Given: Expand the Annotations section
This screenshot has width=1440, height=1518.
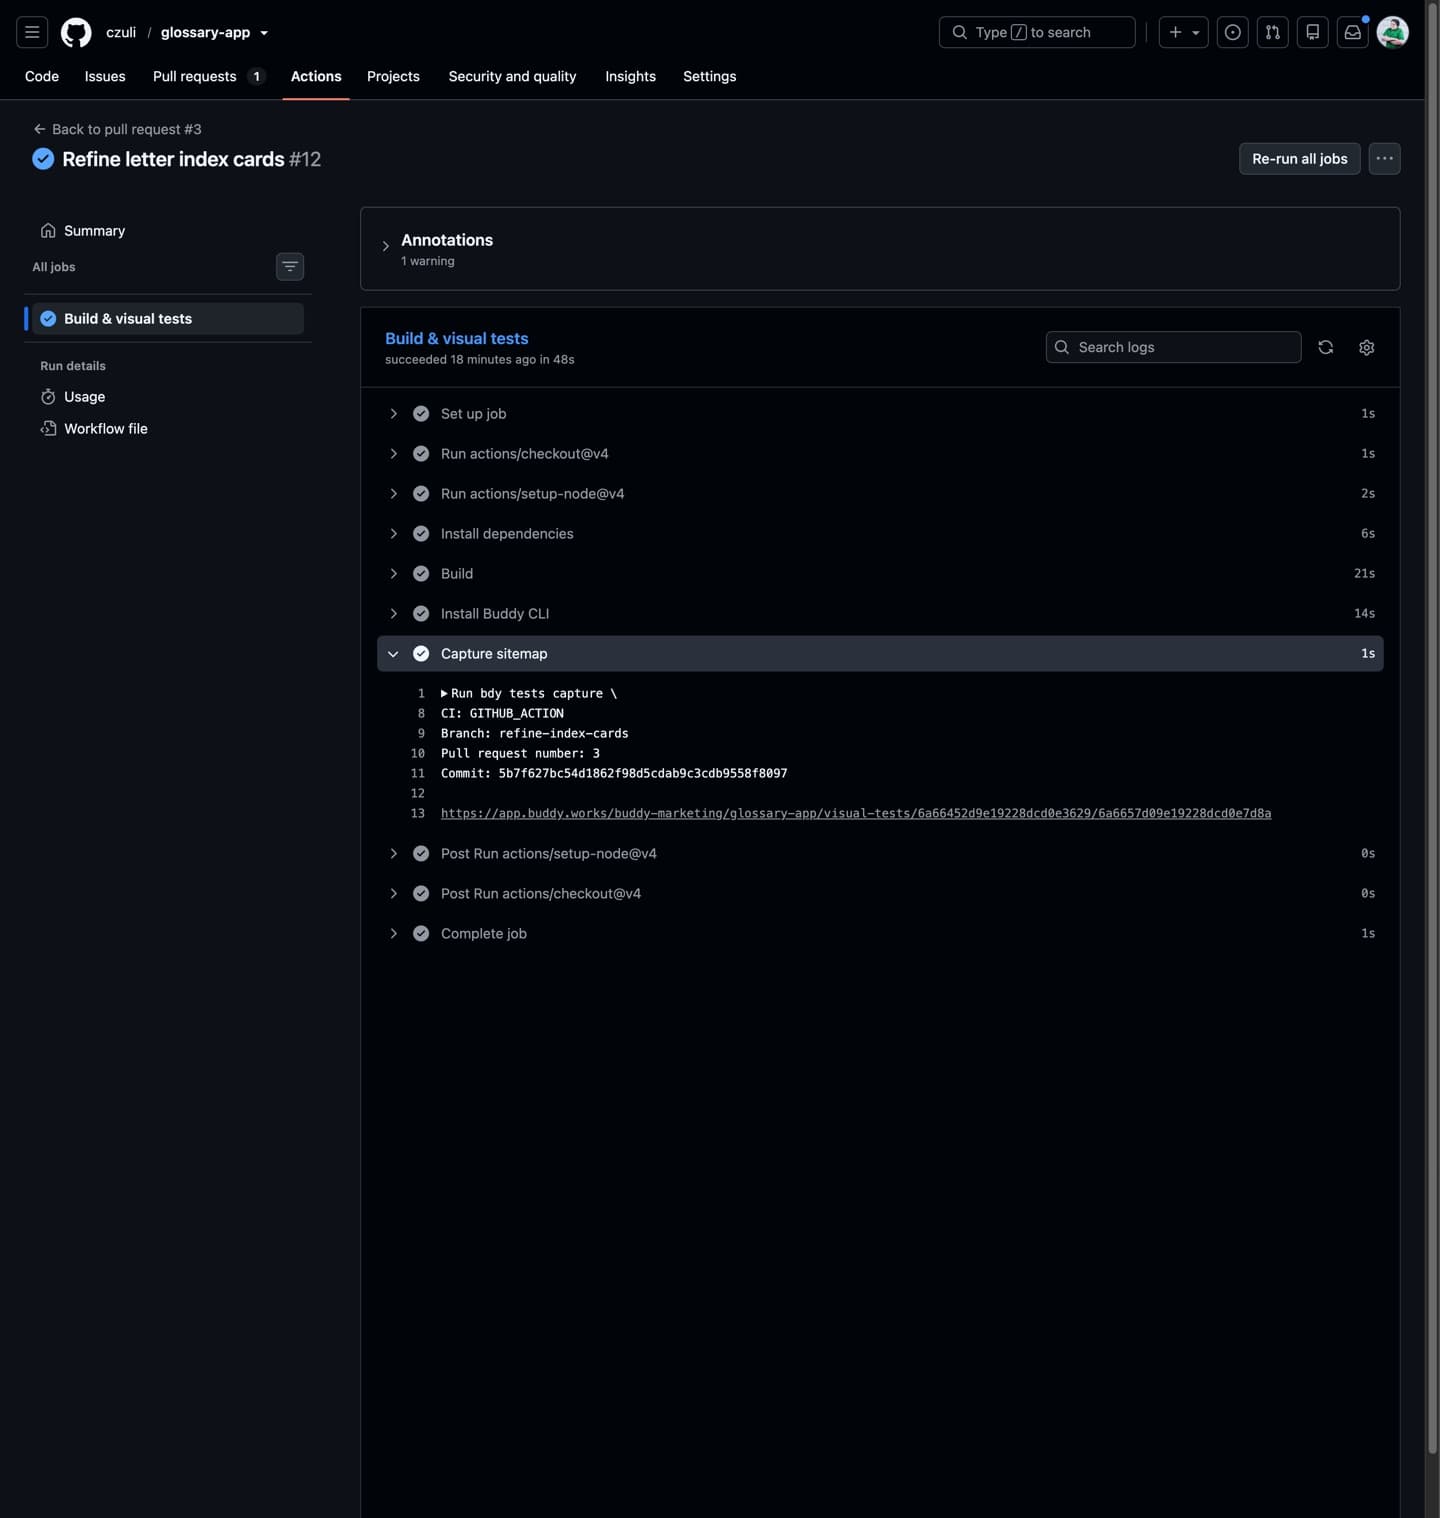Looking at the screenshot, I should click(385, 246).
